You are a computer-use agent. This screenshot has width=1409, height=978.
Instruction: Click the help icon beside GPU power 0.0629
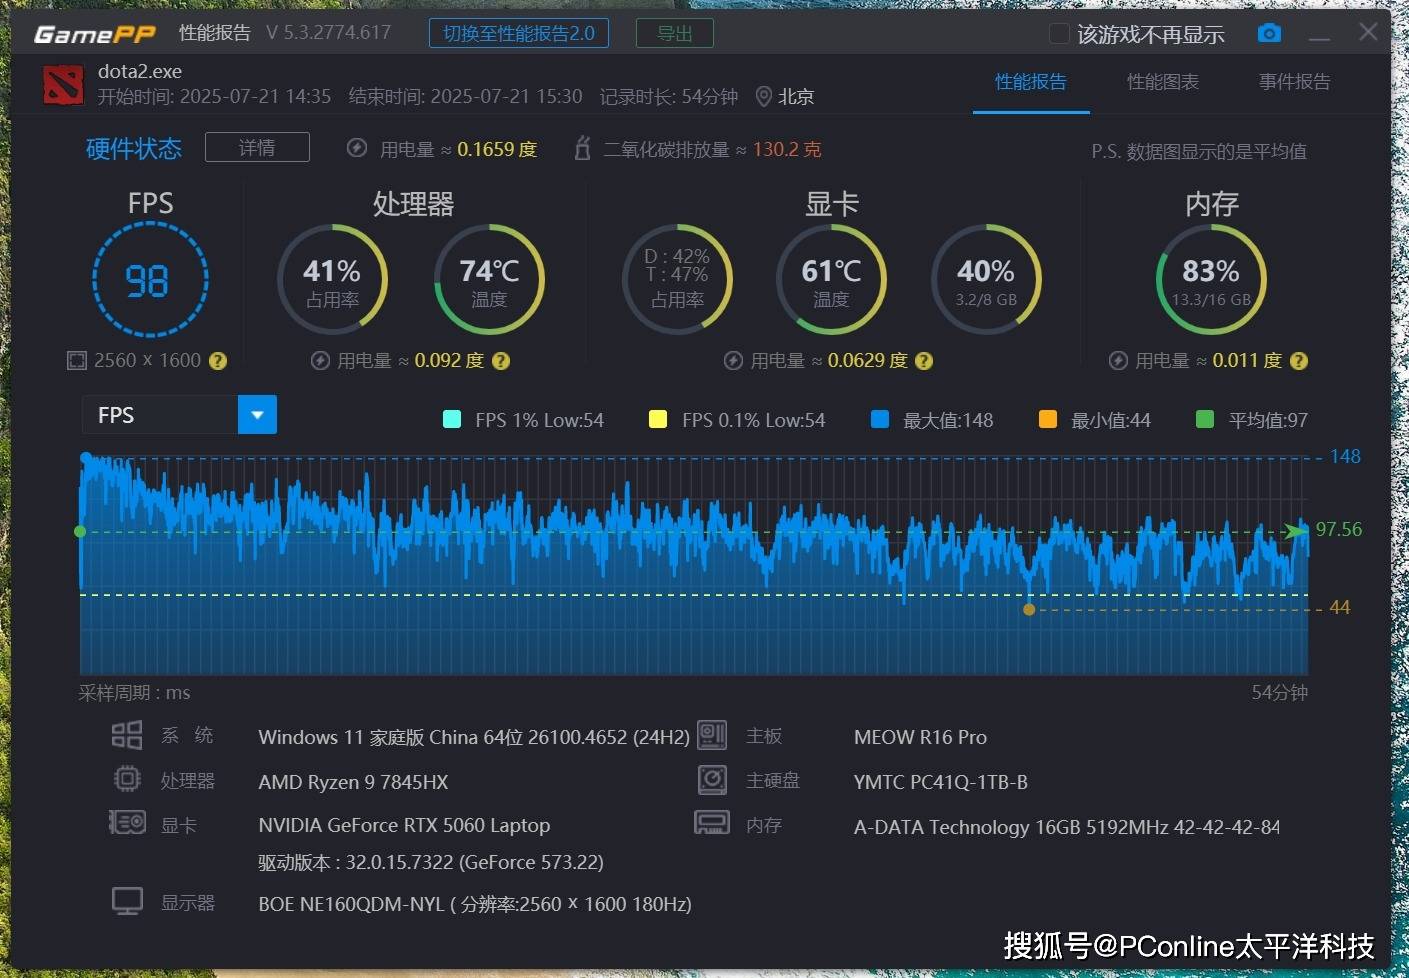924,361
